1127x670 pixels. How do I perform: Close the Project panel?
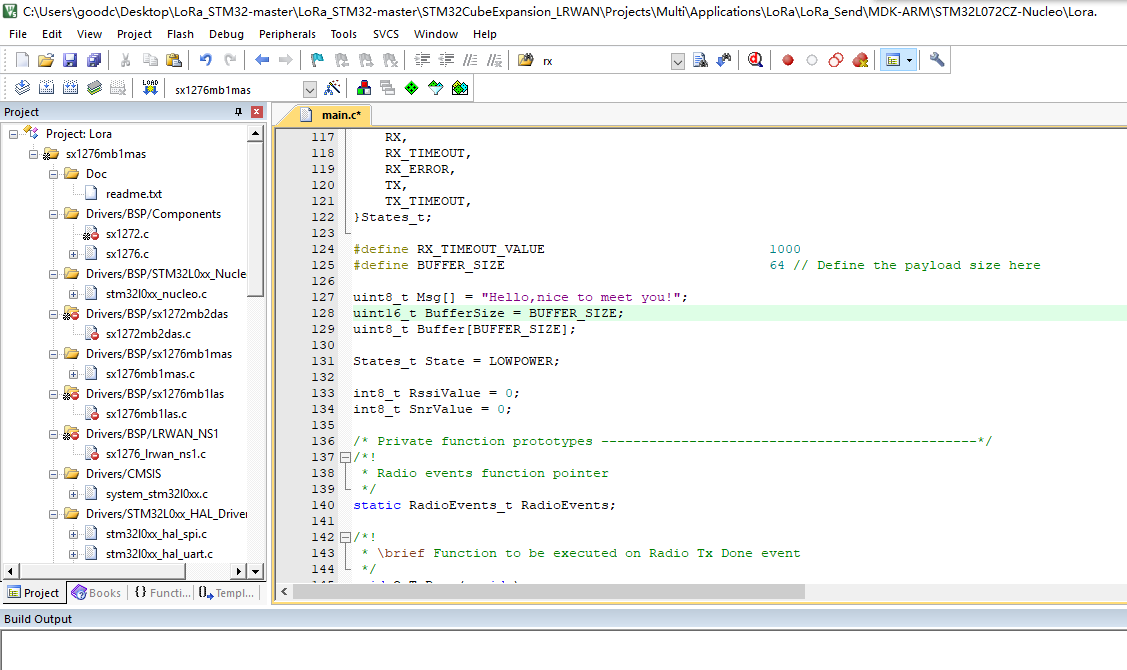(x=257, y=111)
